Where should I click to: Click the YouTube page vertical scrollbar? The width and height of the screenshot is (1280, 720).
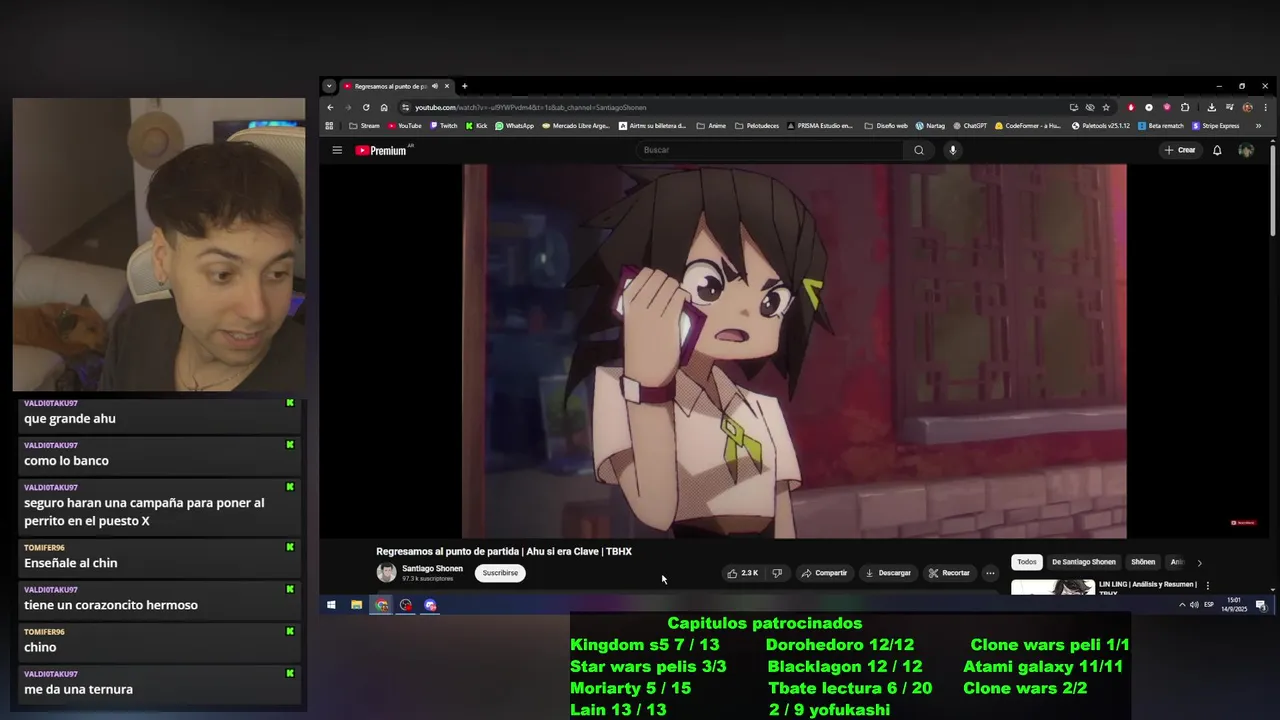(x=1273, y=190)
